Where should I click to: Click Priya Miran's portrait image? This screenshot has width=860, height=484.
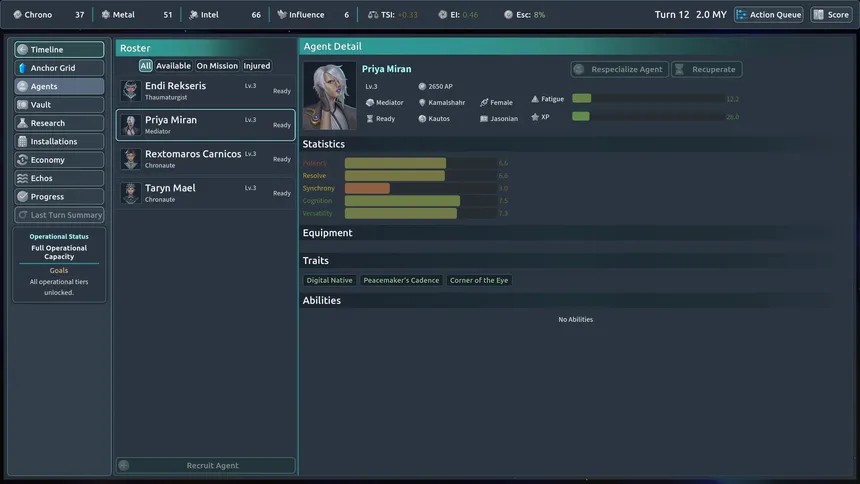(330, 95)
